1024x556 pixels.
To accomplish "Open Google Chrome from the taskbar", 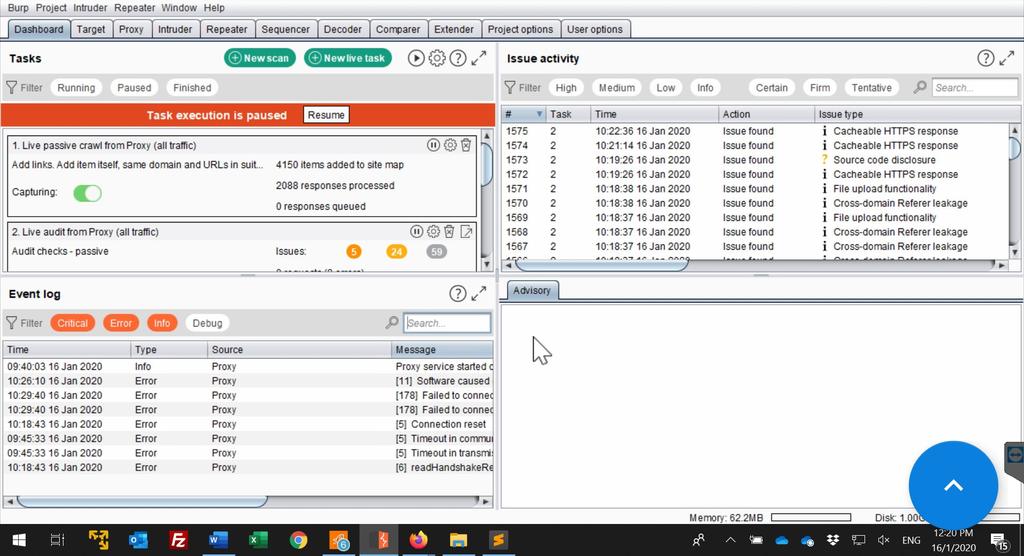I will point(298,540).
